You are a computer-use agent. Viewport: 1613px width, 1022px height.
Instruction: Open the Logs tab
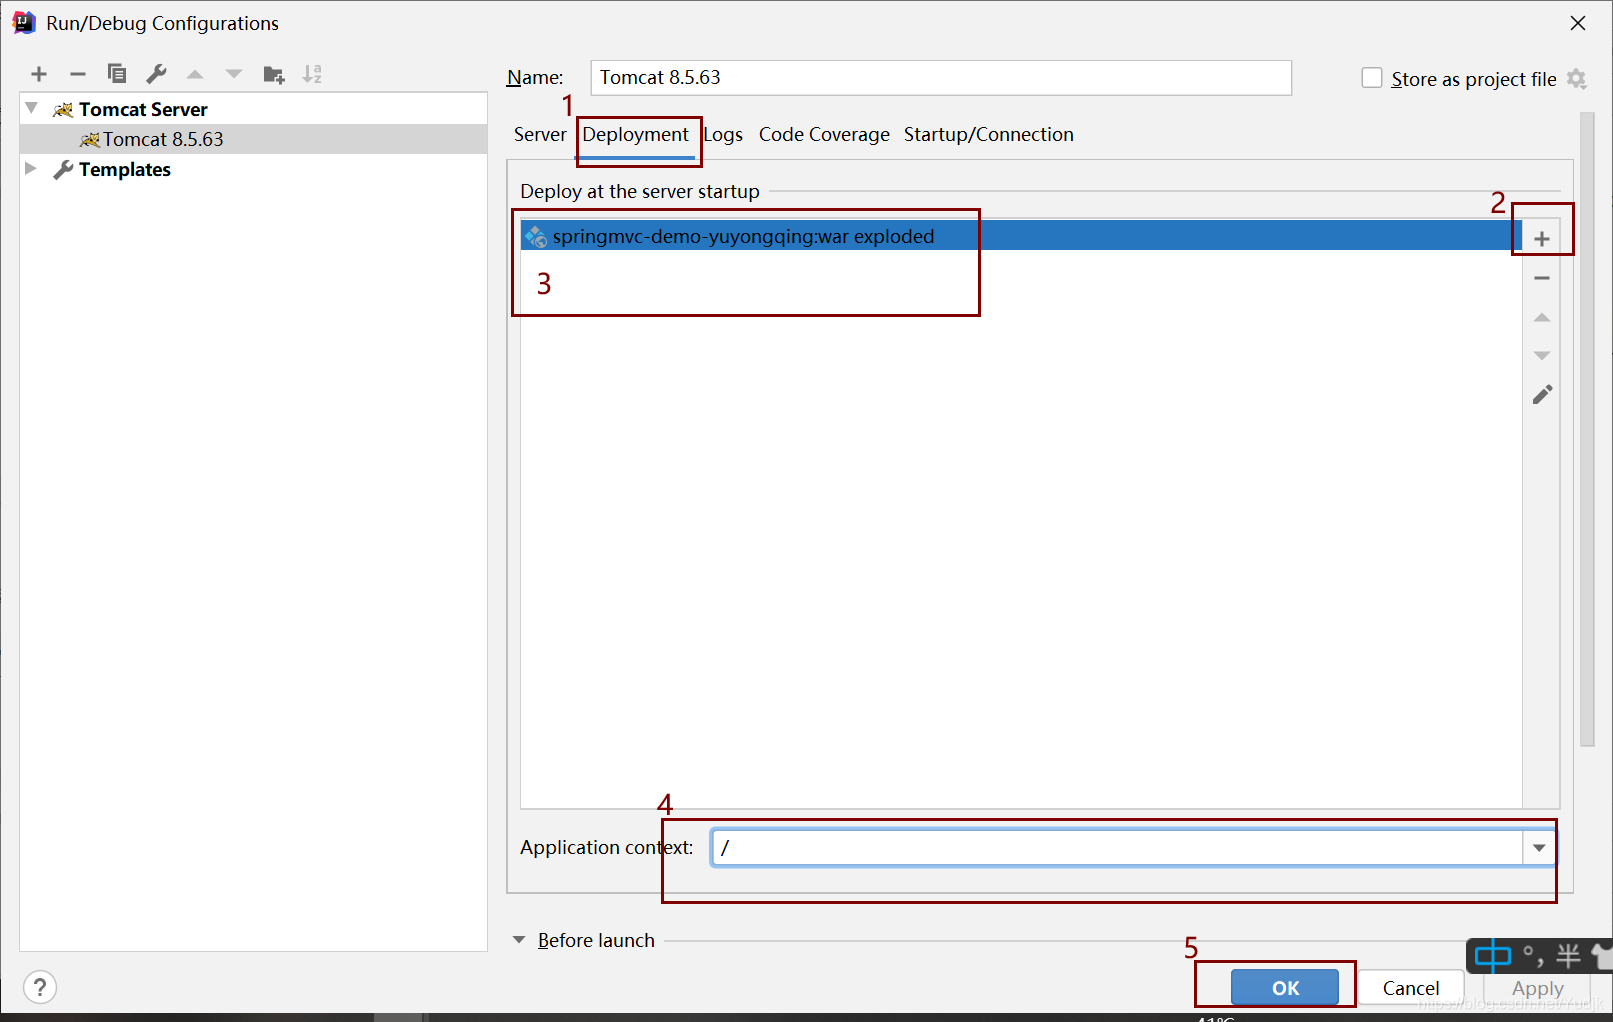(x=723, y=135)
